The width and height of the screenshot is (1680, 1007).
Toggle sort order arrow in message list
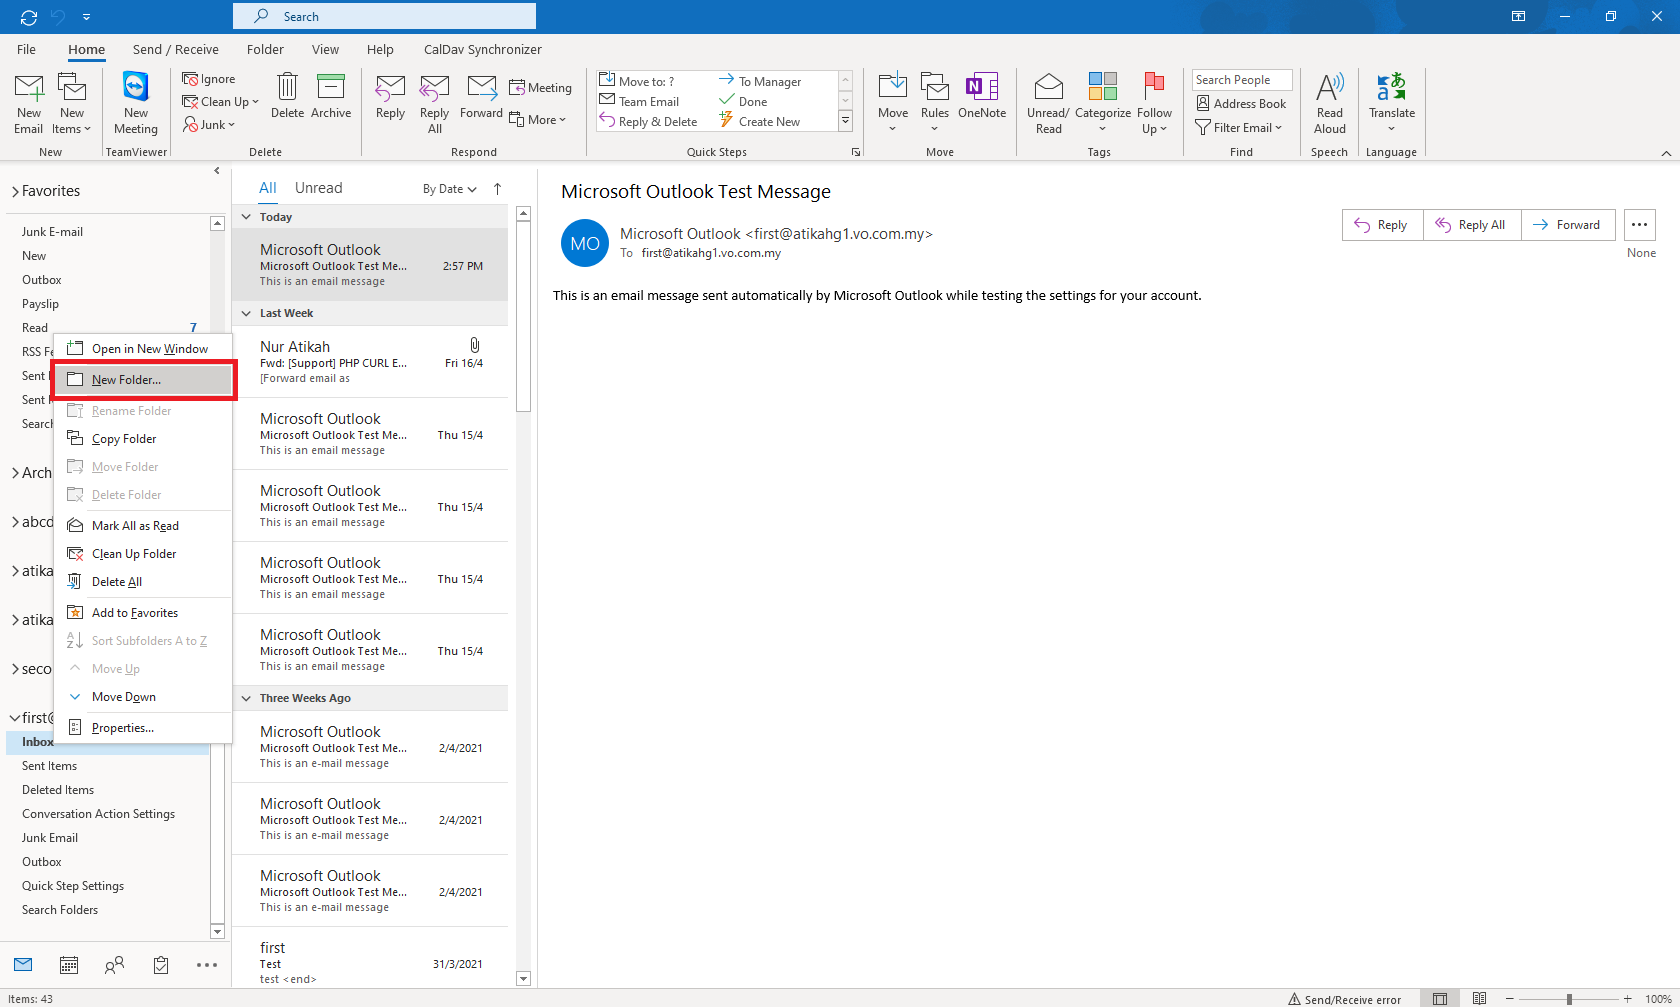pos(497,189)
